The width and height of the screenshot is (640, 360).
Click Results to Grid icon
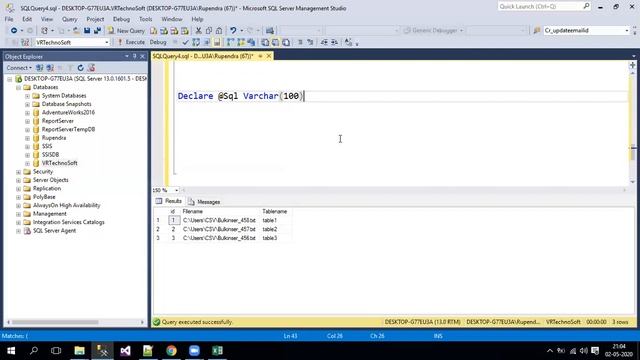tap(276, 42)
